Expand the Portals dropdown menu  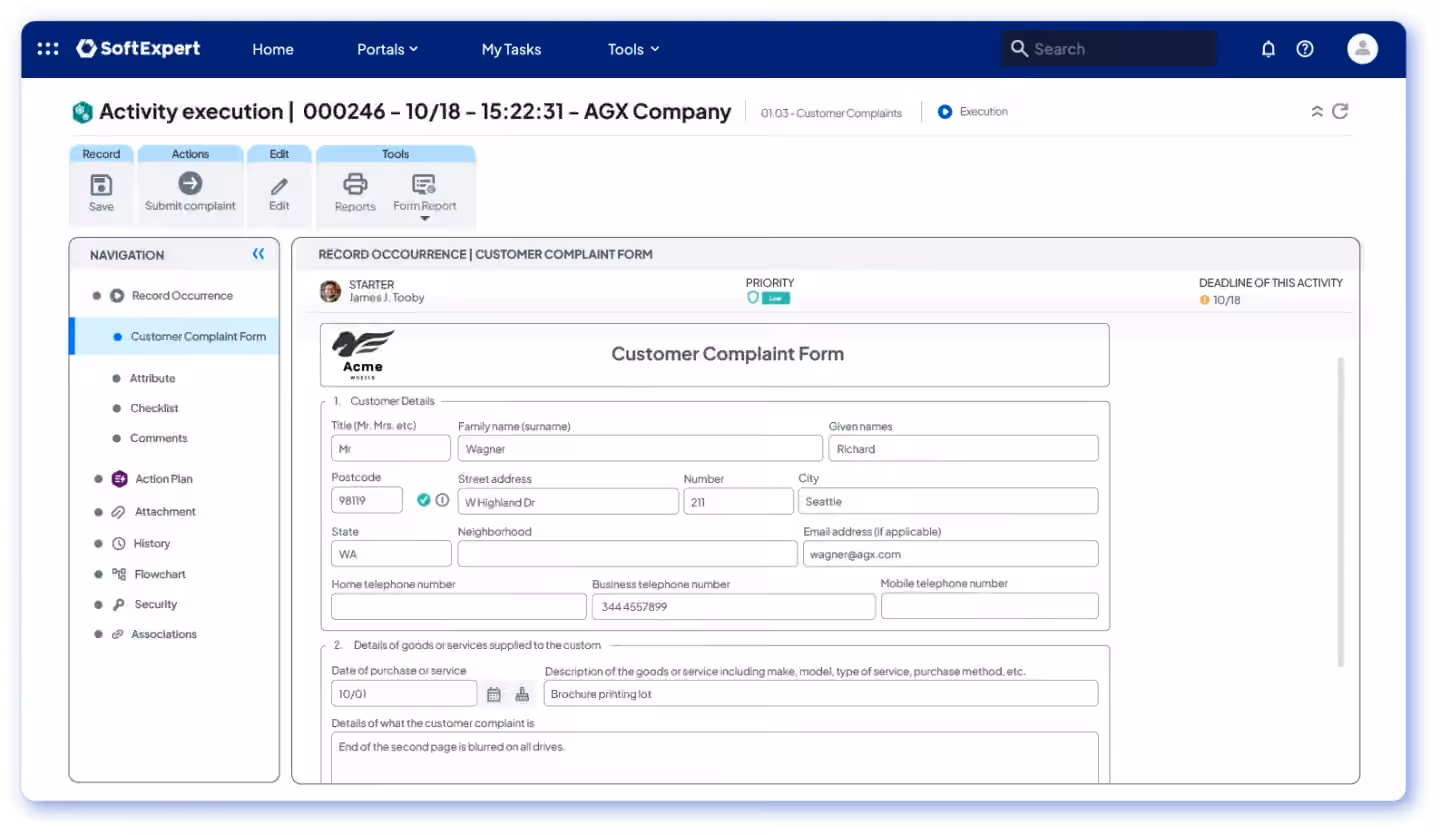(x=387, y=49)
